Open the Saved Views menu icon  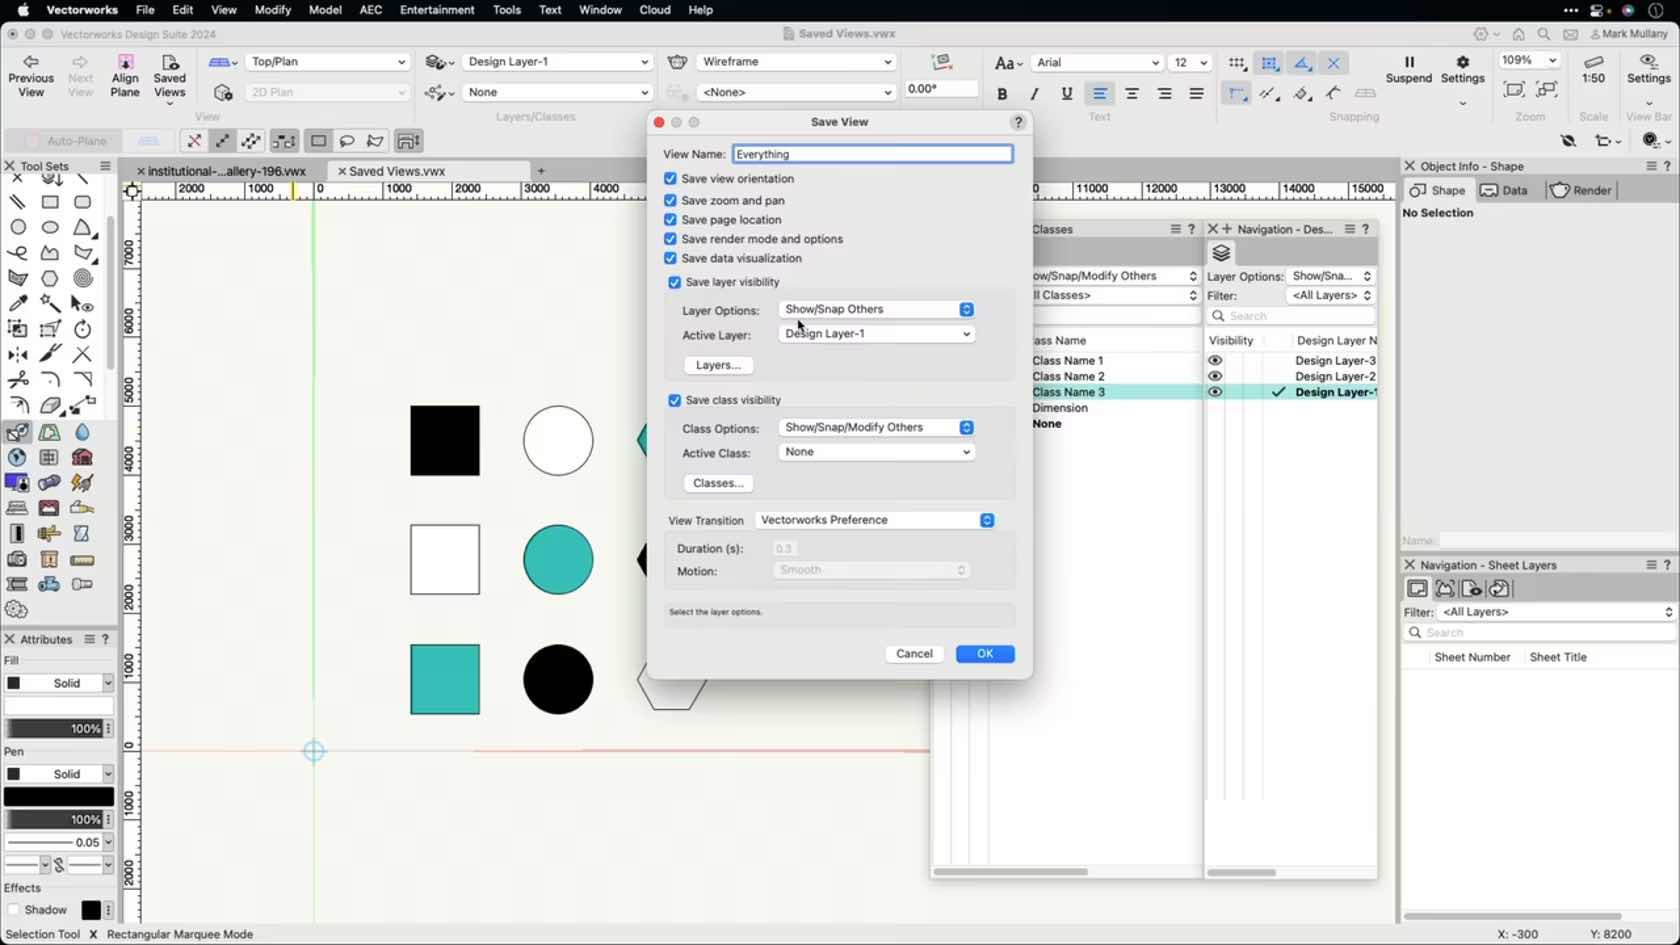pos(169,63)
